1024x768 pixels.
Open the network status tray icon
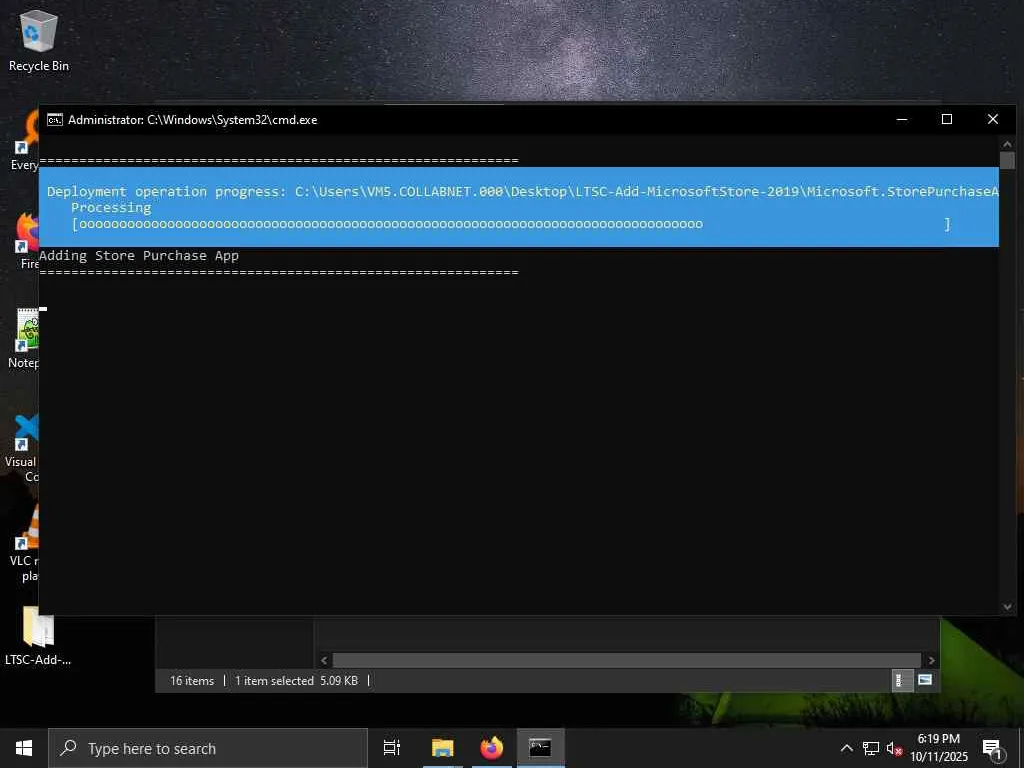pos(871,748)
